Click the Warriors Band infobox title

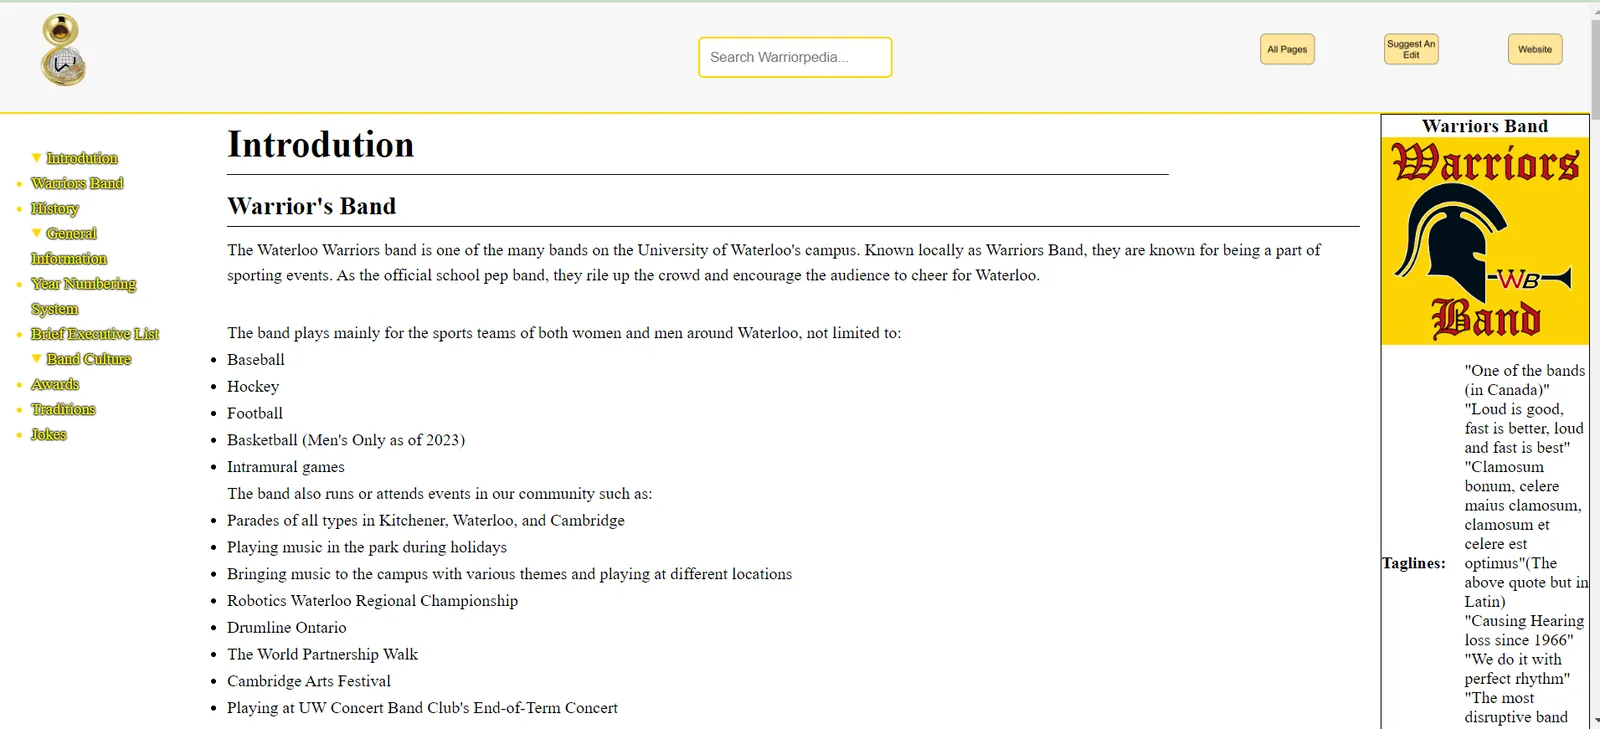pos(1485,126)
